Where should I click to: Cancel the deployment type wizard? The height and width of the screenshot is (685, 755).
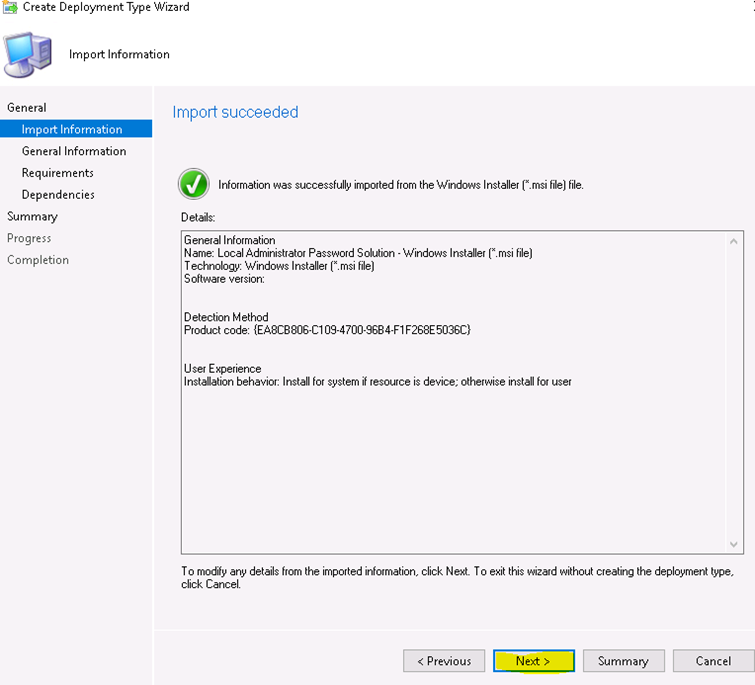[x=713, y=661]
